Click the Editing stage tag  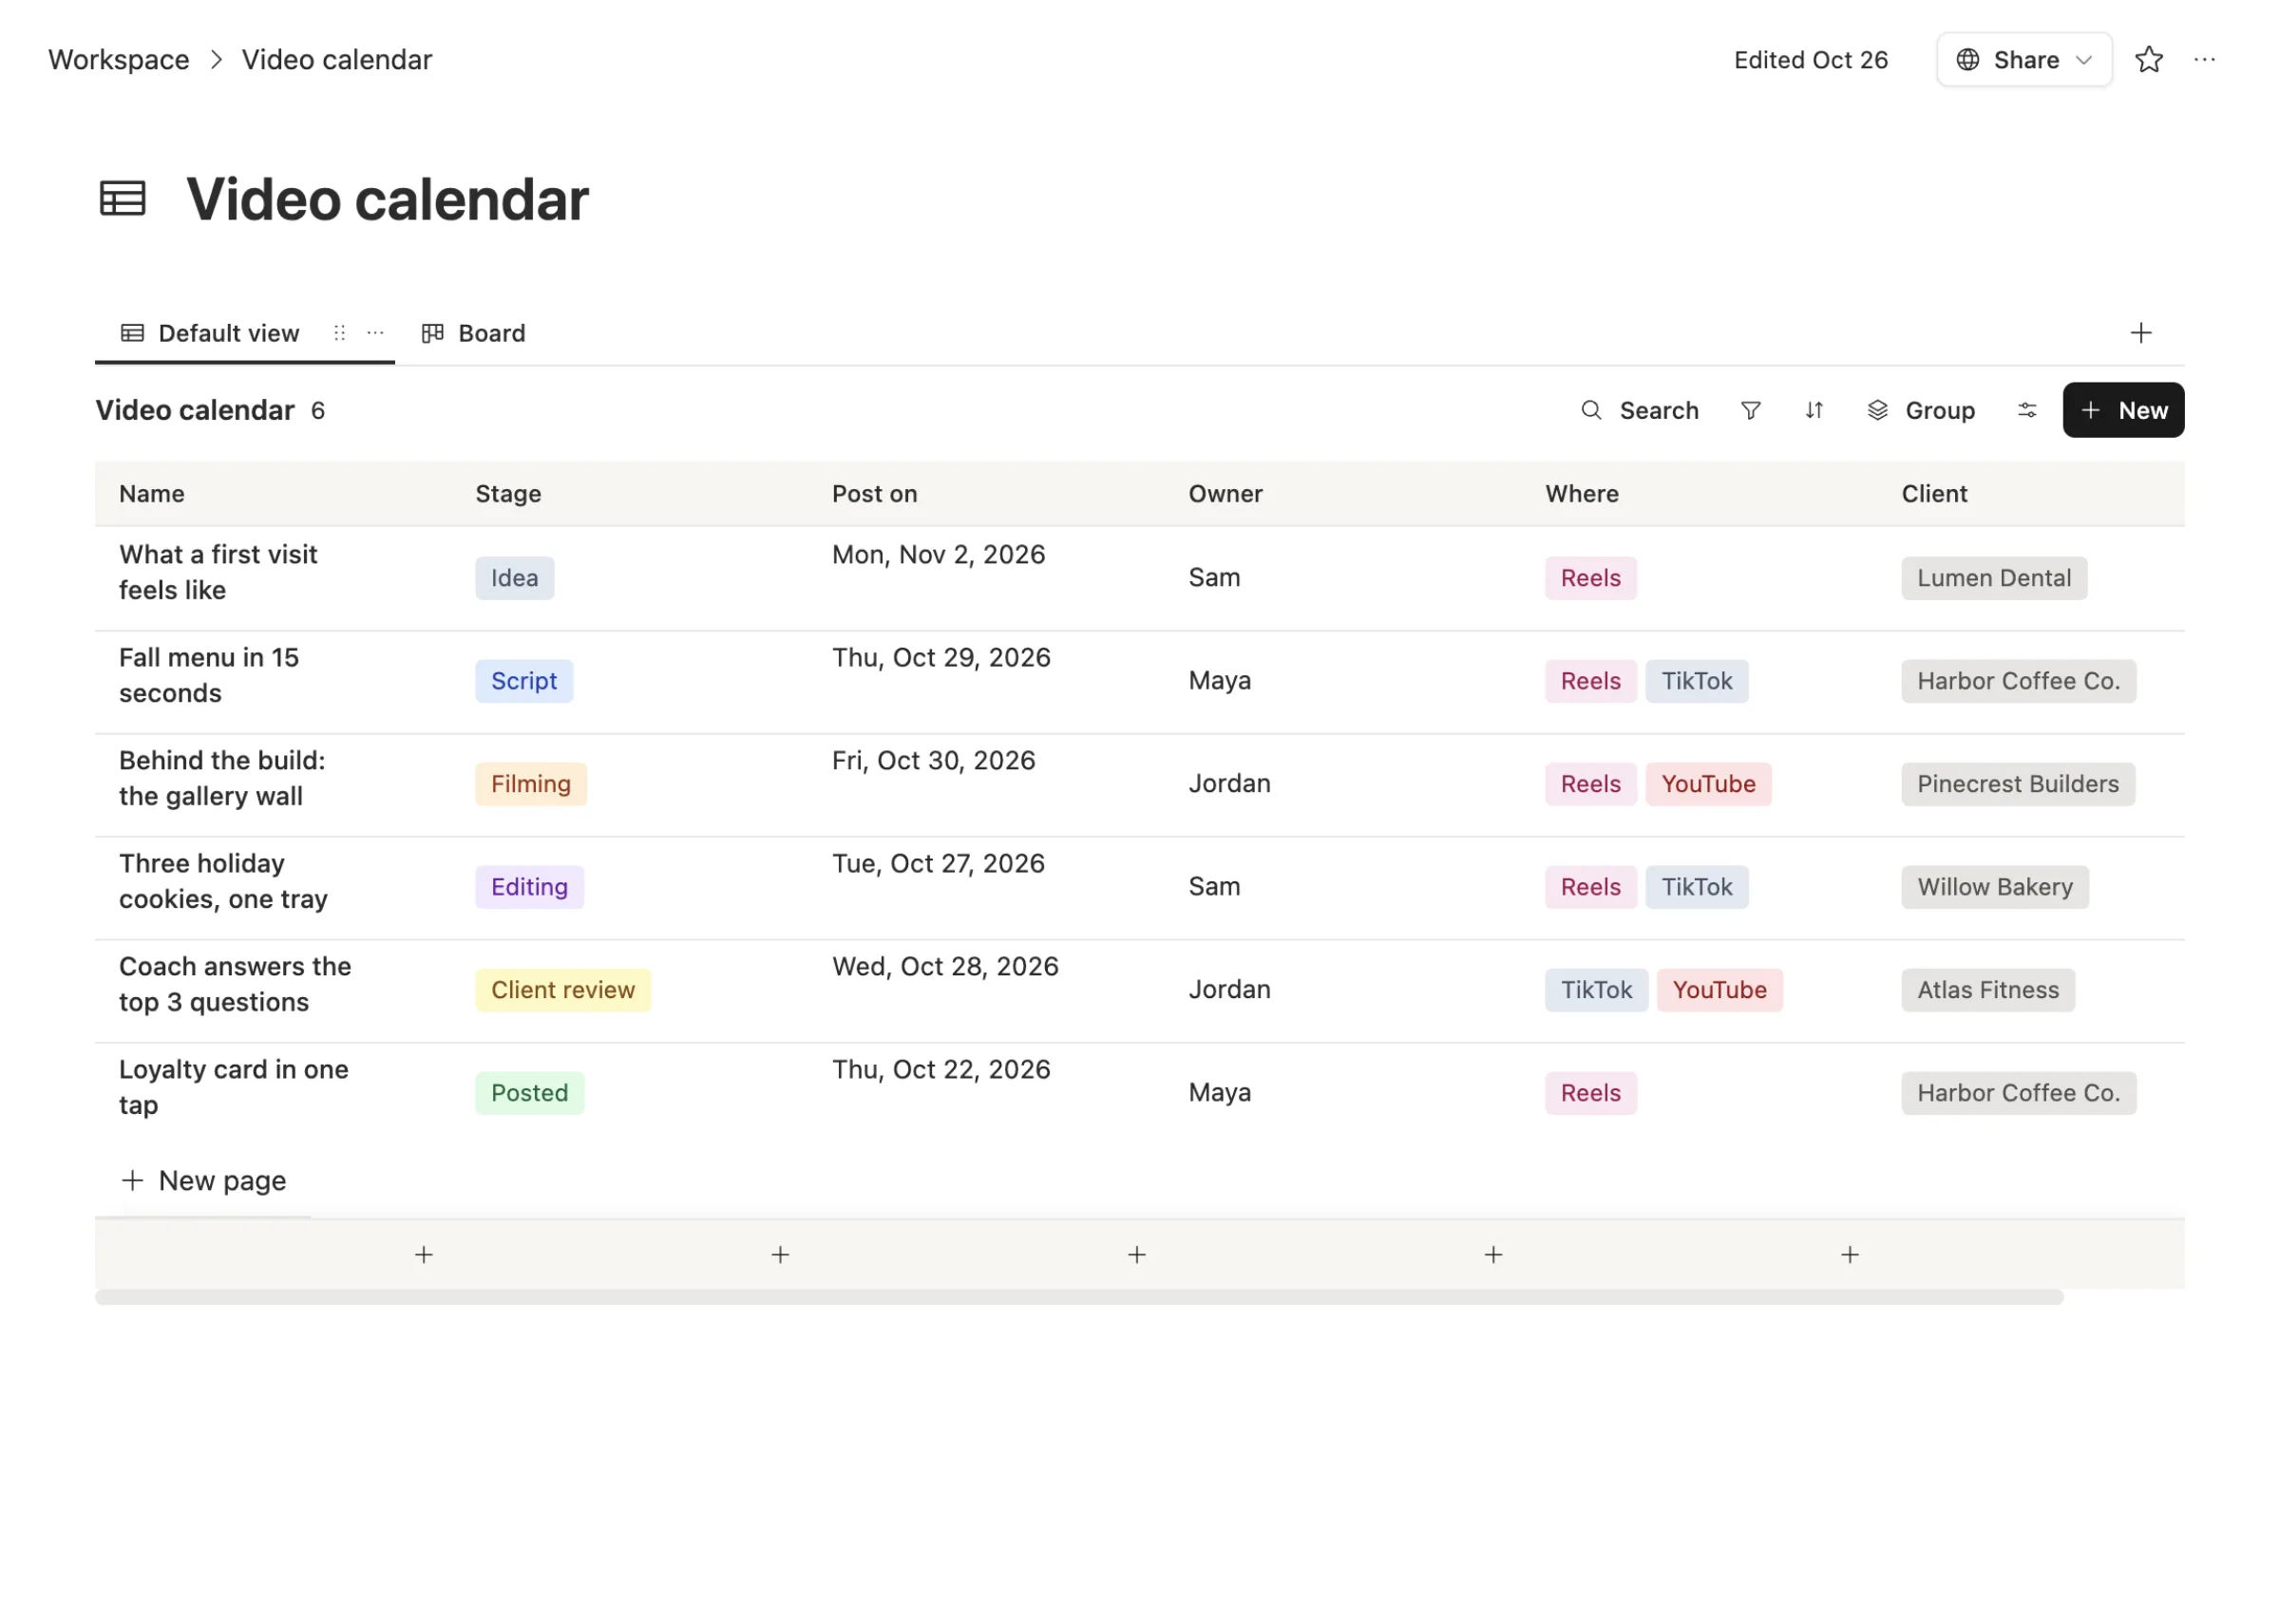pyautogui.click(x=530, y=887)
